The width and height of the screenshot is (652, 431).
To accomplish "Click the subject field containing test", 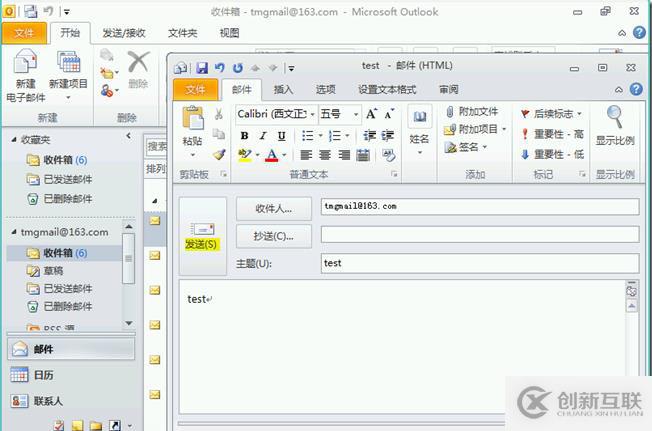I will 480,263.
